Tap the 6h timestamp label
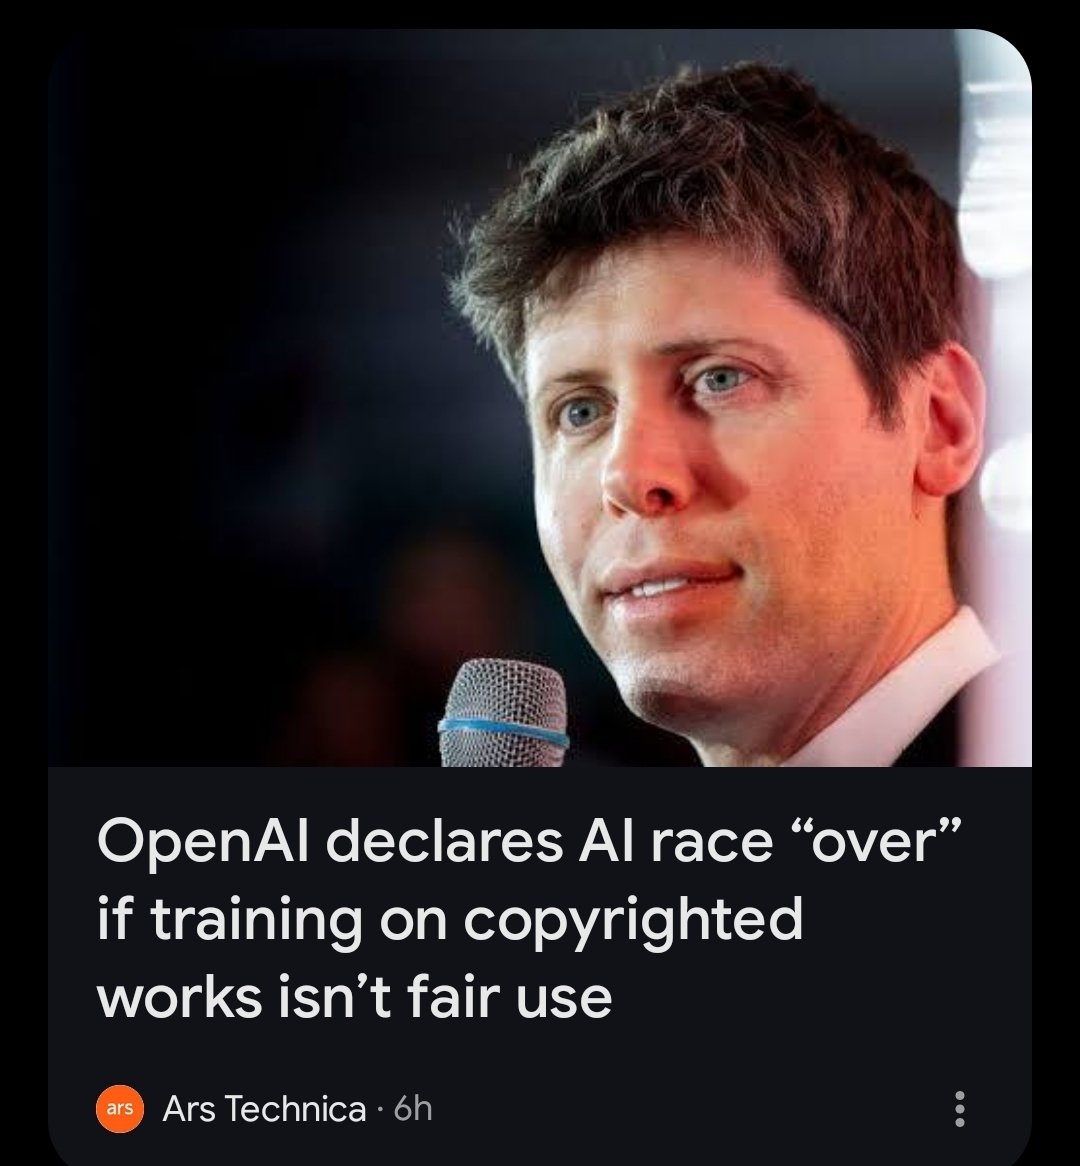The image size is (1080, 1166). (413, 1109)
